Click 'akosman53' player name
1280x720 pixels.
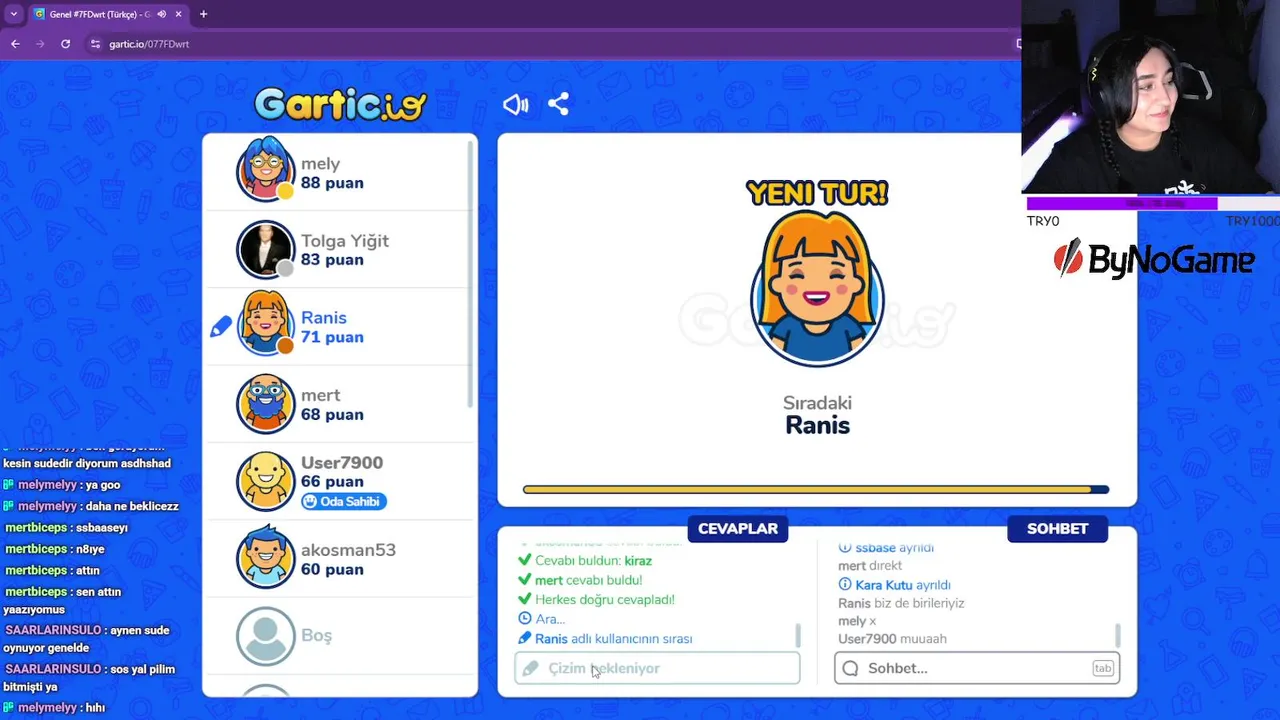tap(348, 550)
